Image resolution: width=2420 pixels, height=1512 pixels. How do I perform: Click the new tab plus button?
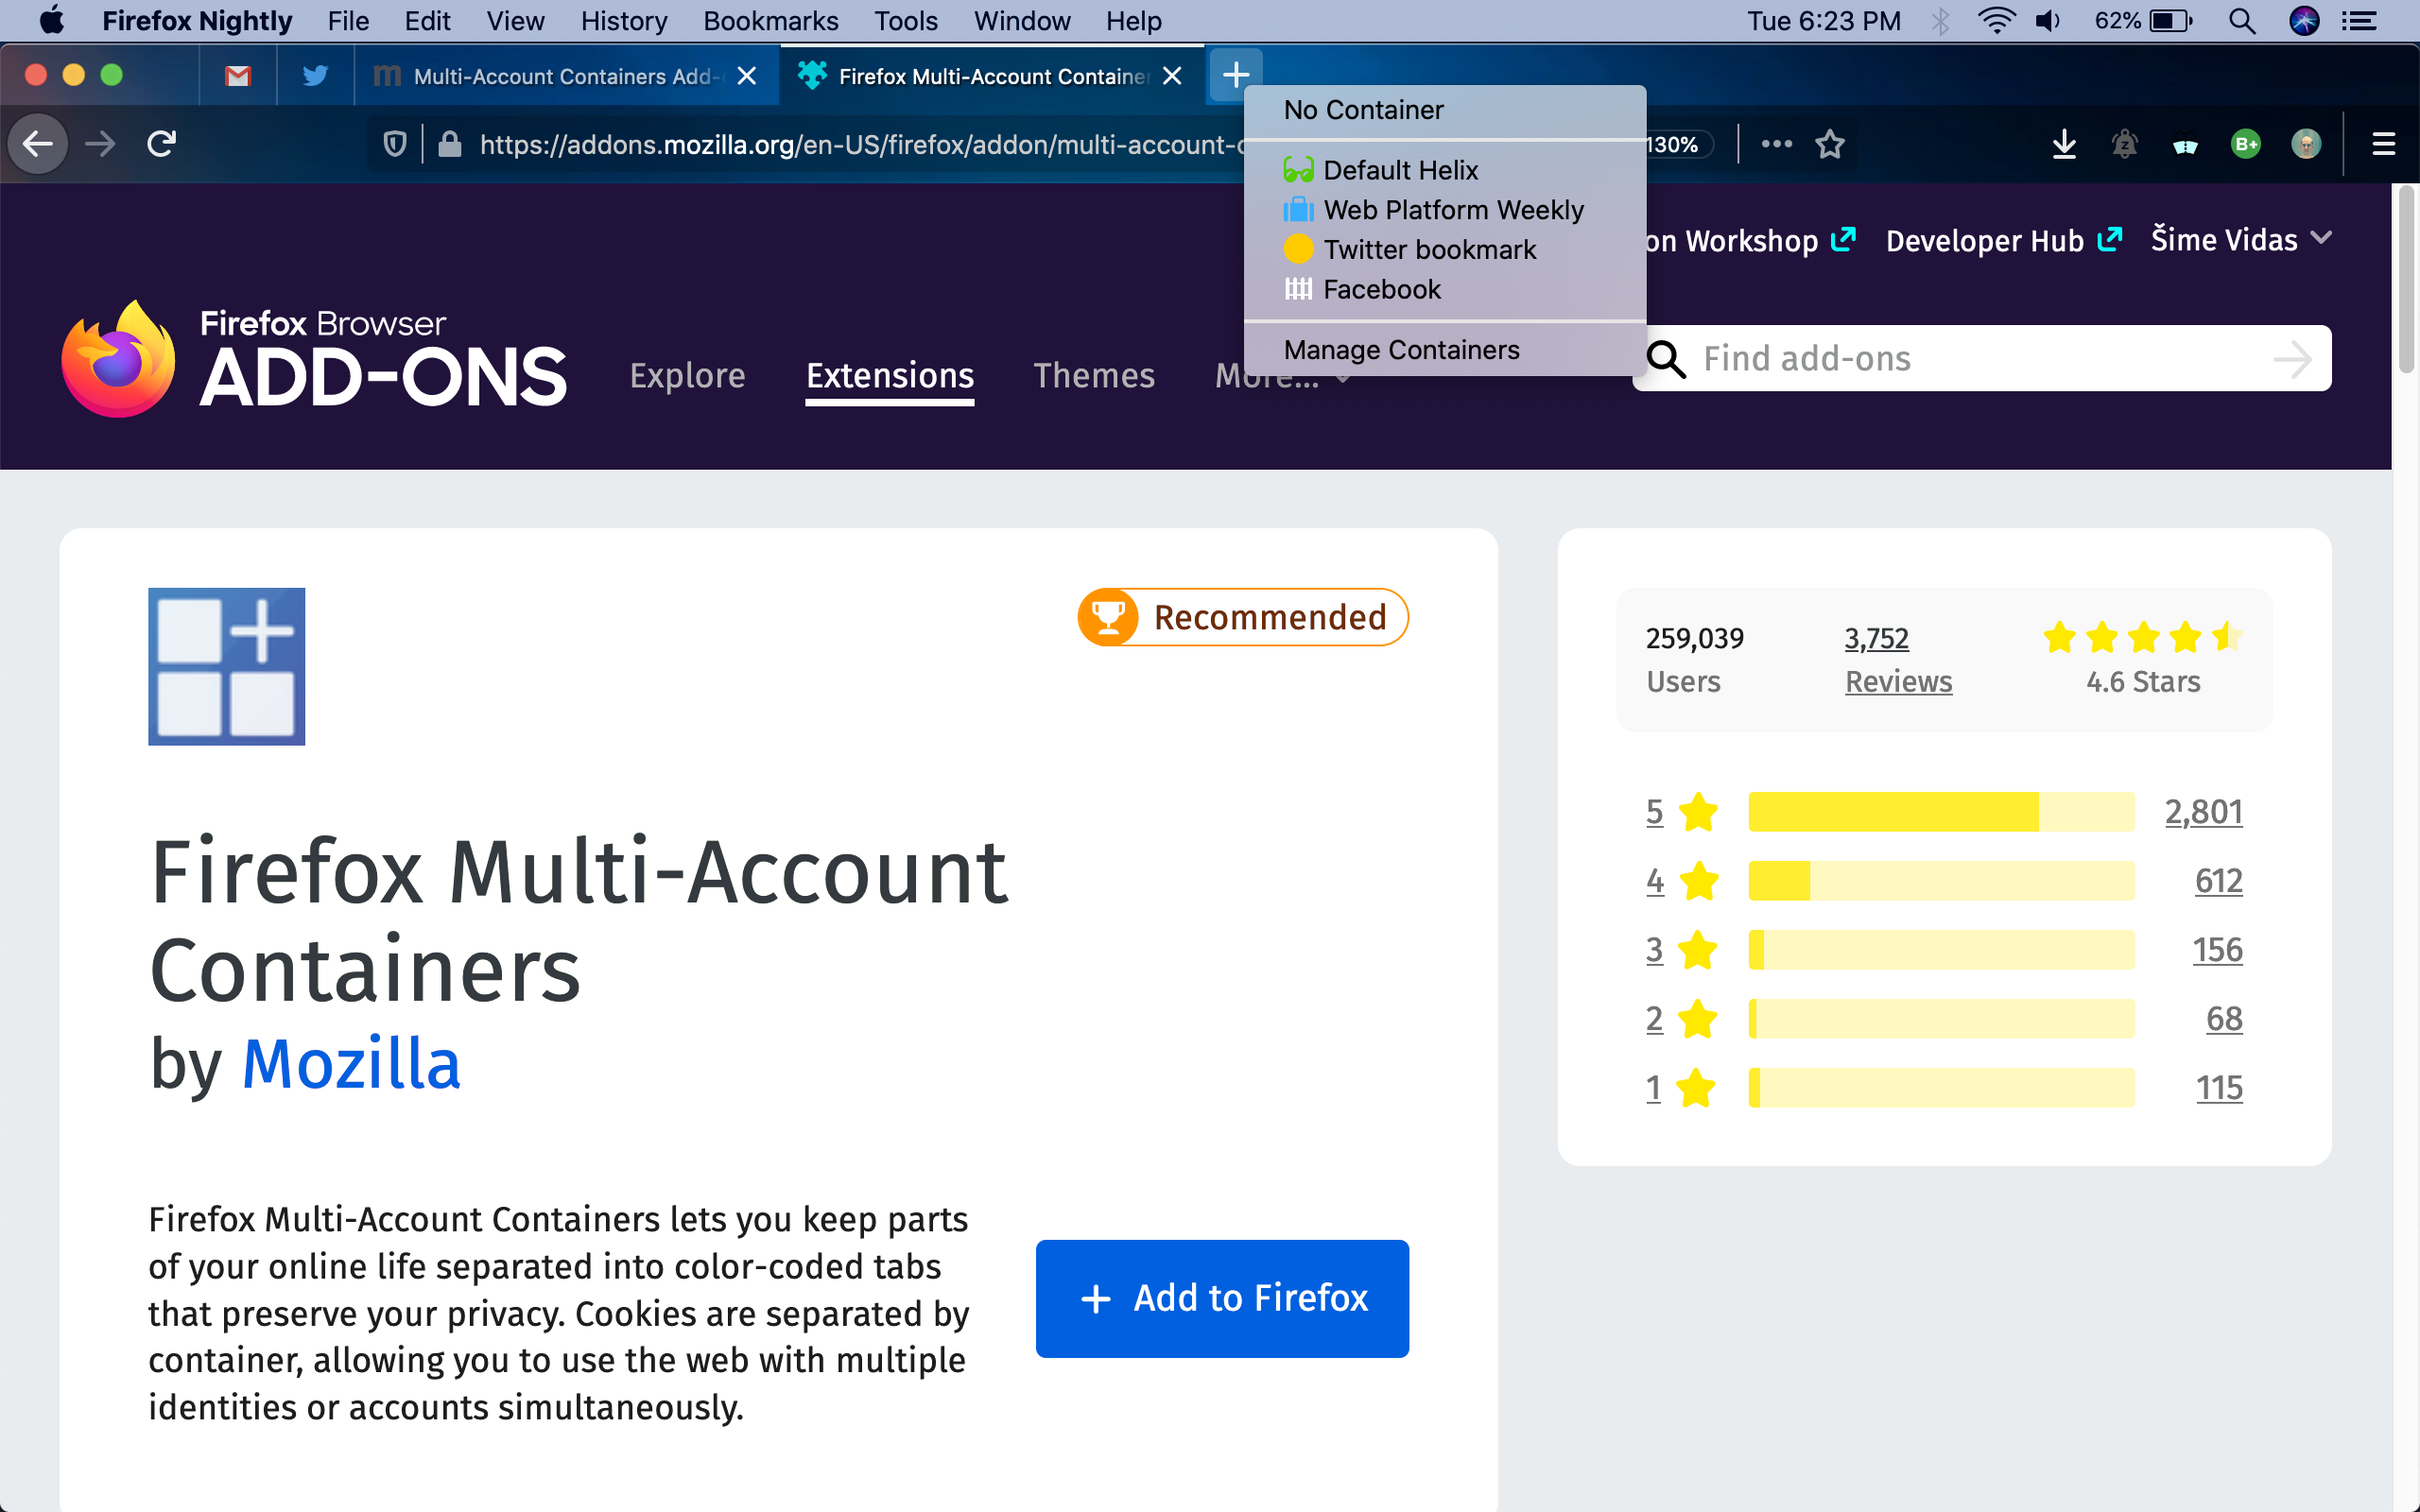point(1236,75)
